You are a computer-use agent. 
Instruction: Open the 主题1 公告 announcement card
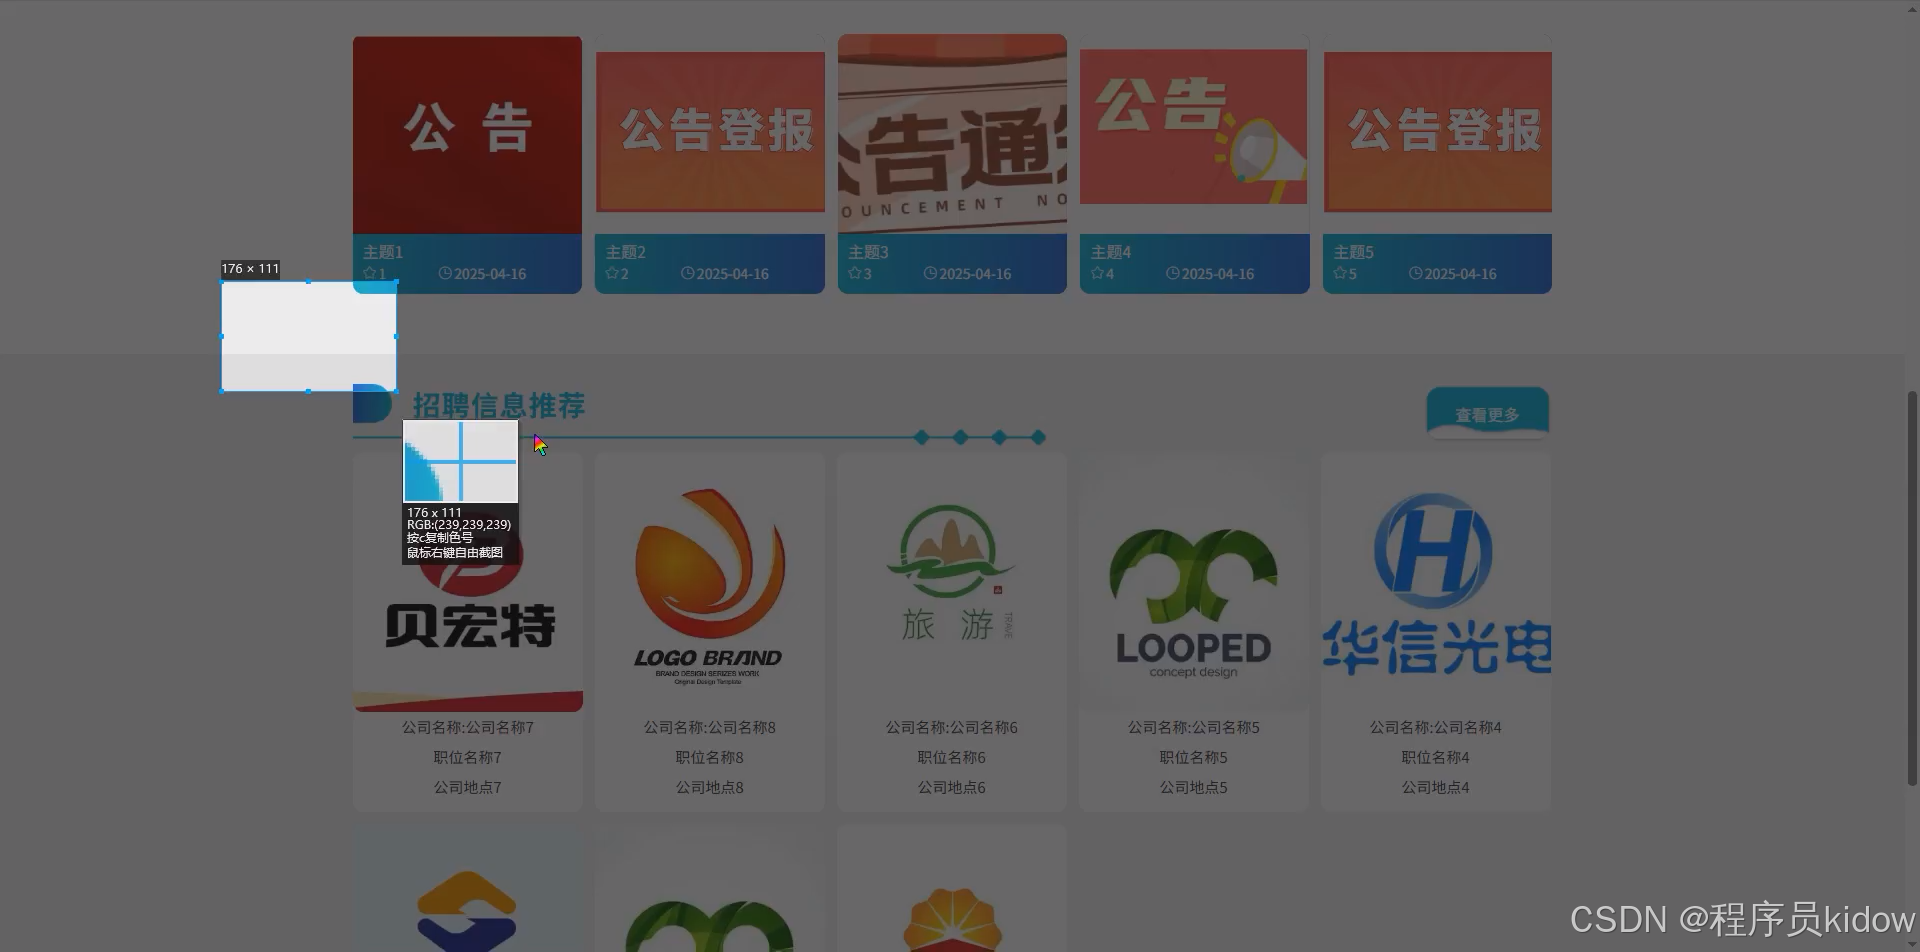pos(467,133)
